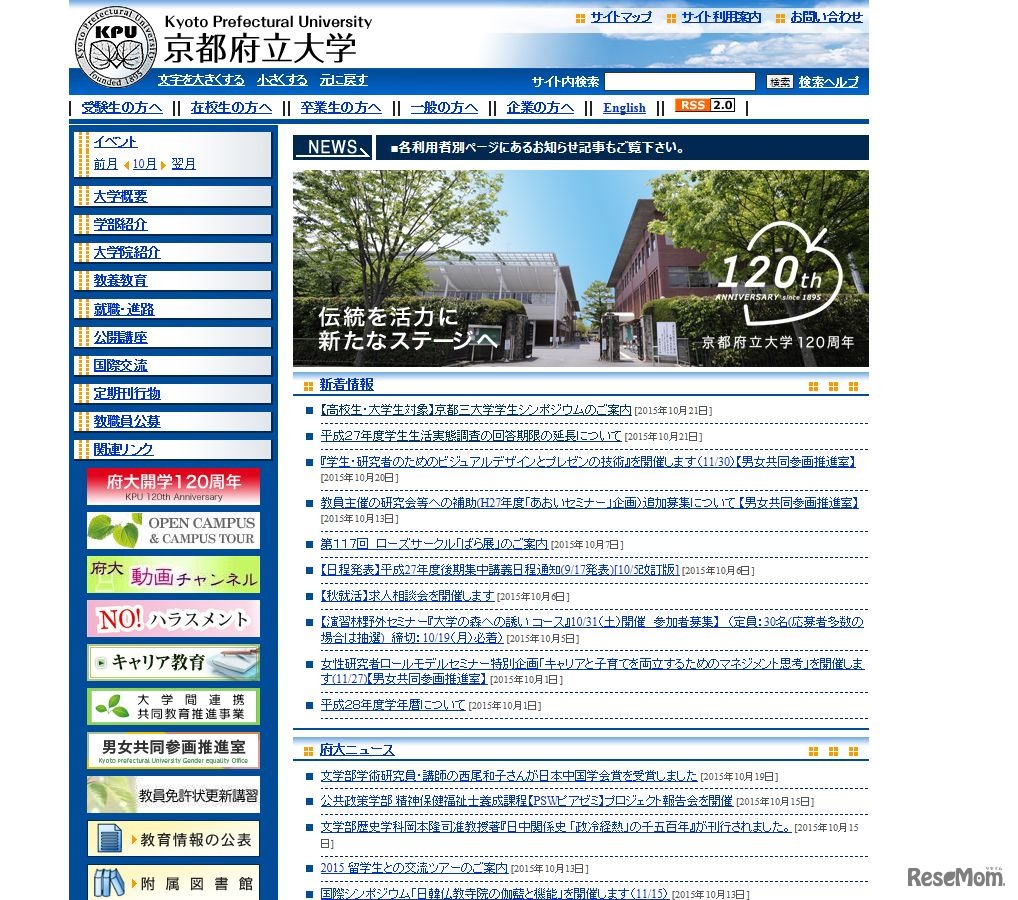Viewport: 1018px width, 900px height.
Task: Open the サイトマップ link
Action: point(617,17)
